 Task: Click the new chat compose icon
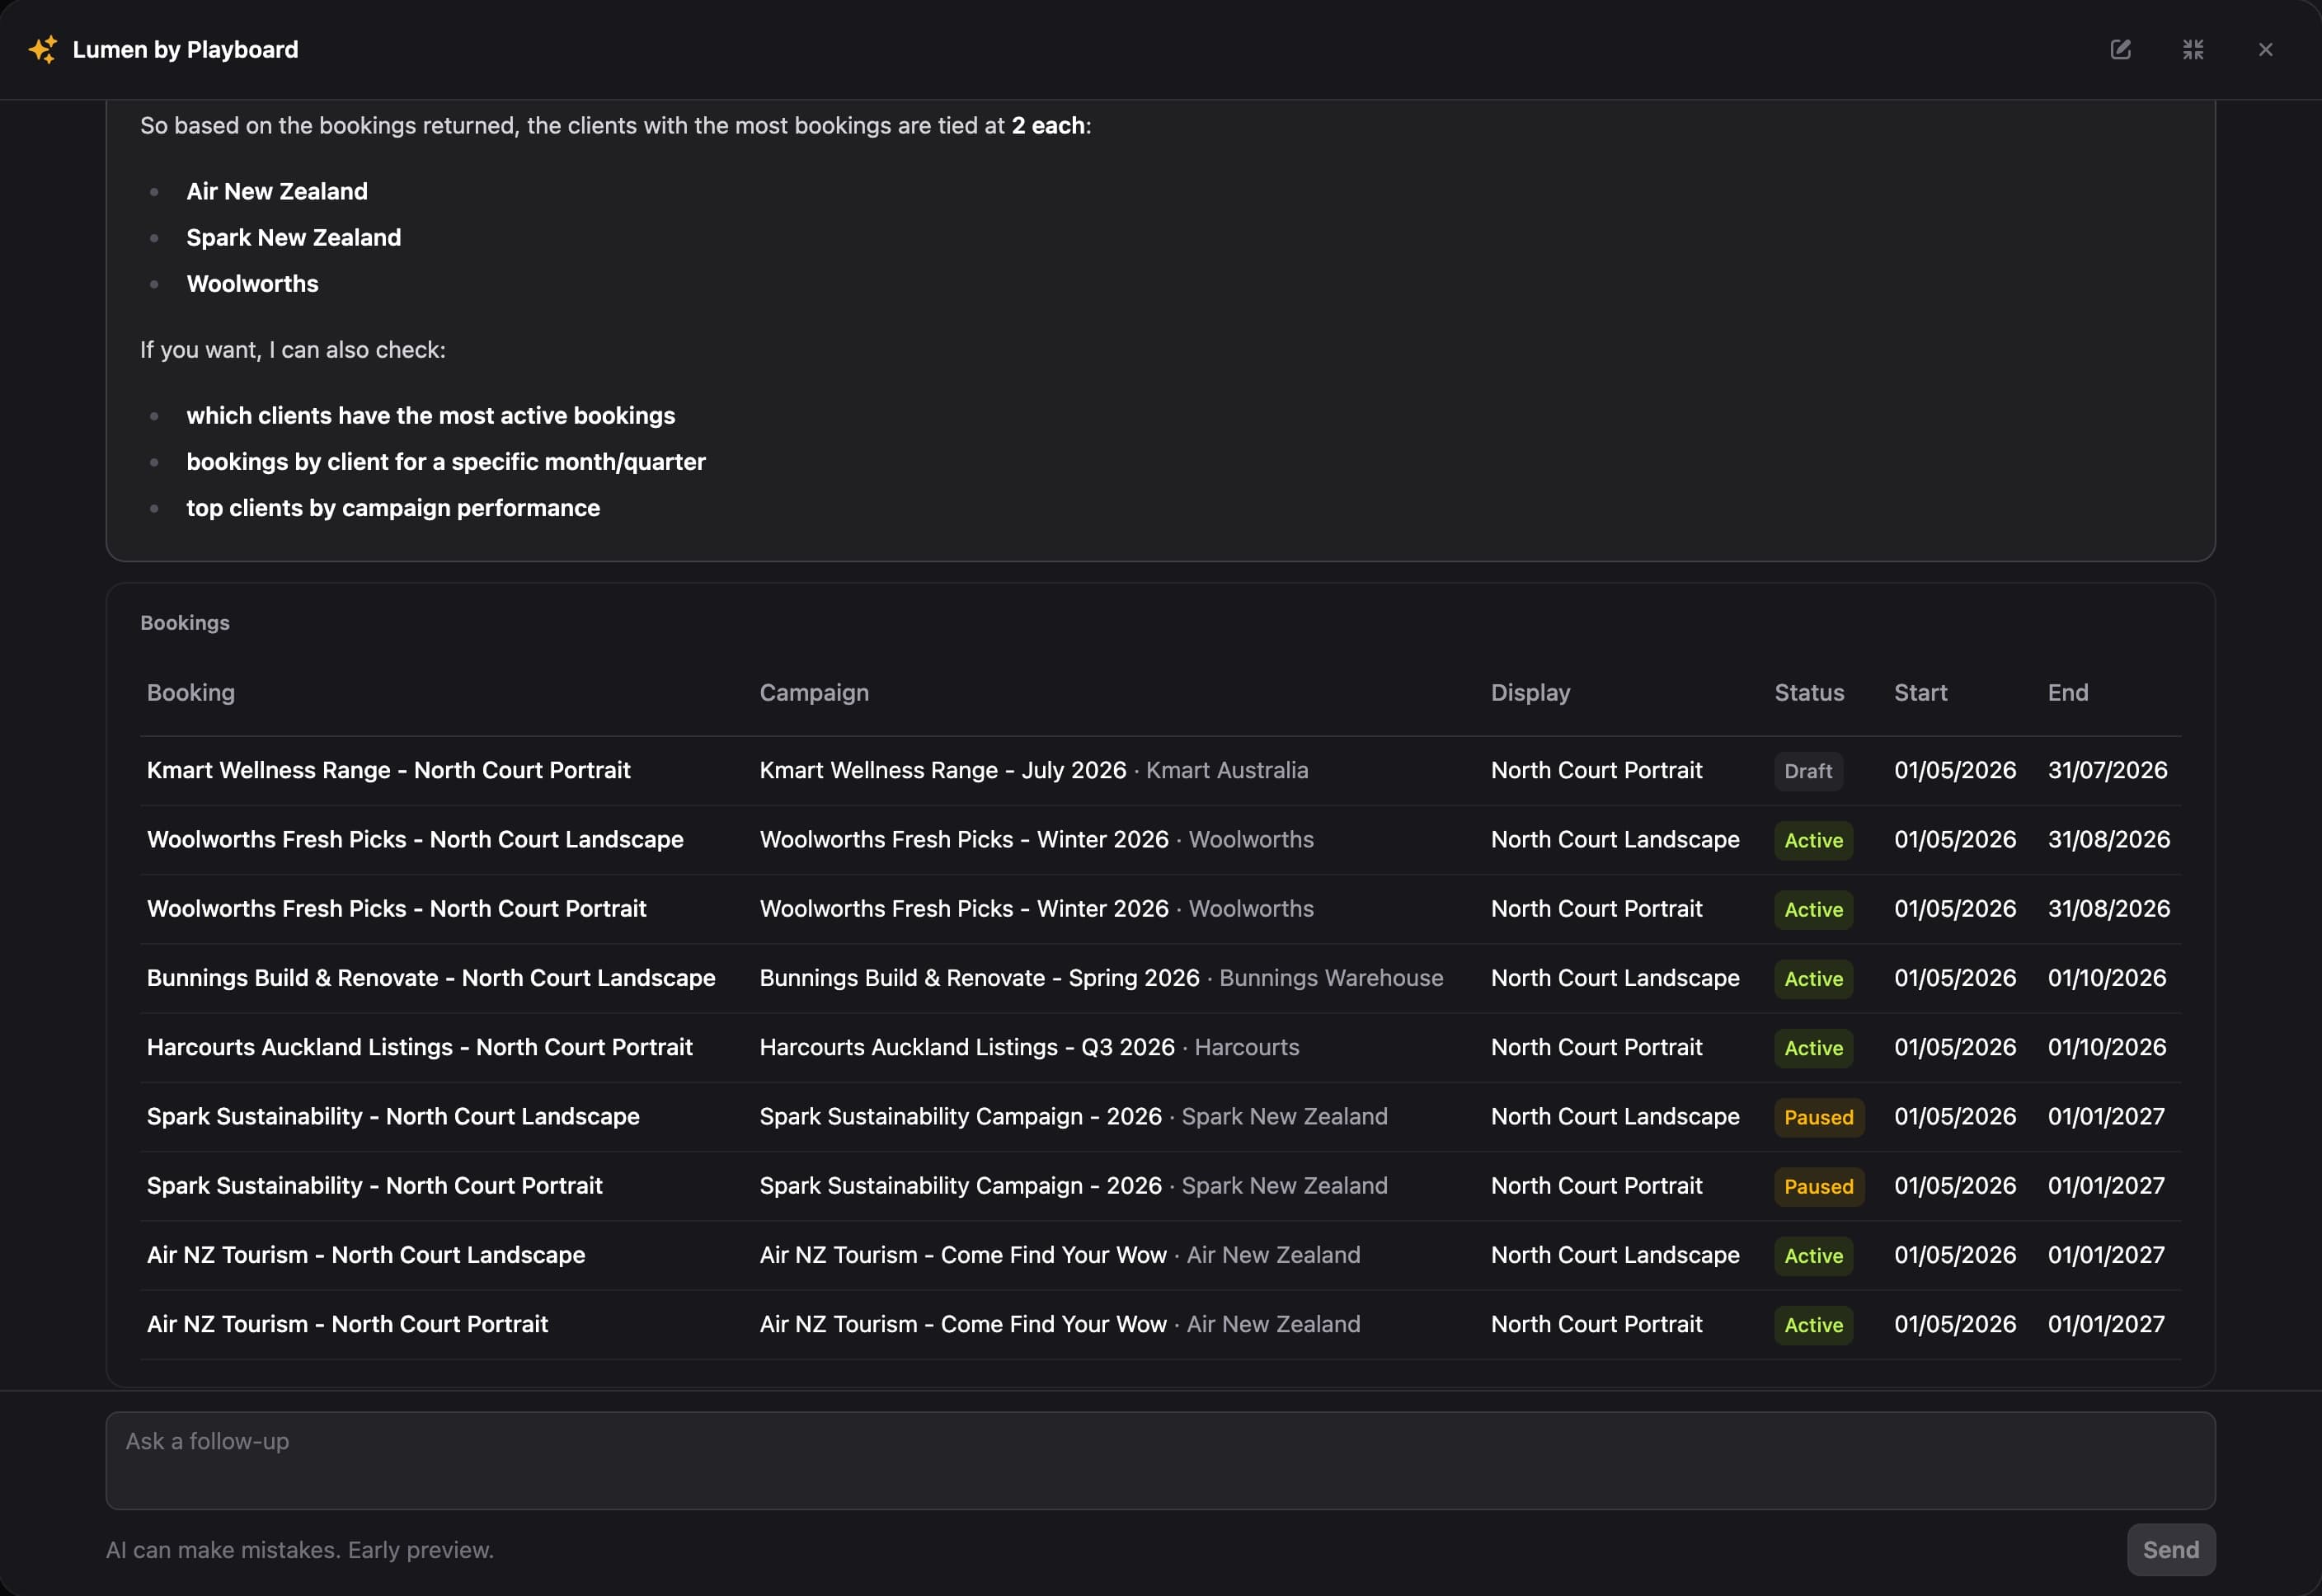point(2120,49)
